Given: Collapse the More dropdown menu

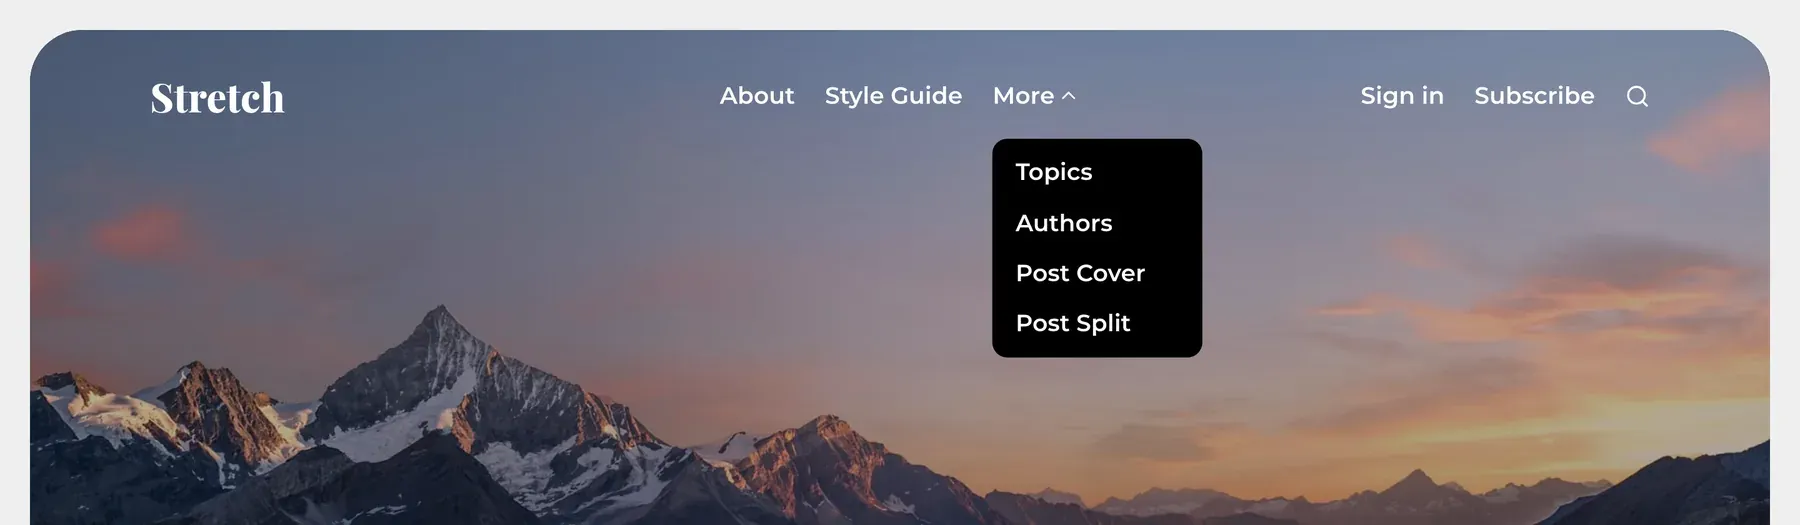Looking at the screenshot, I should tap(1034, 96).
